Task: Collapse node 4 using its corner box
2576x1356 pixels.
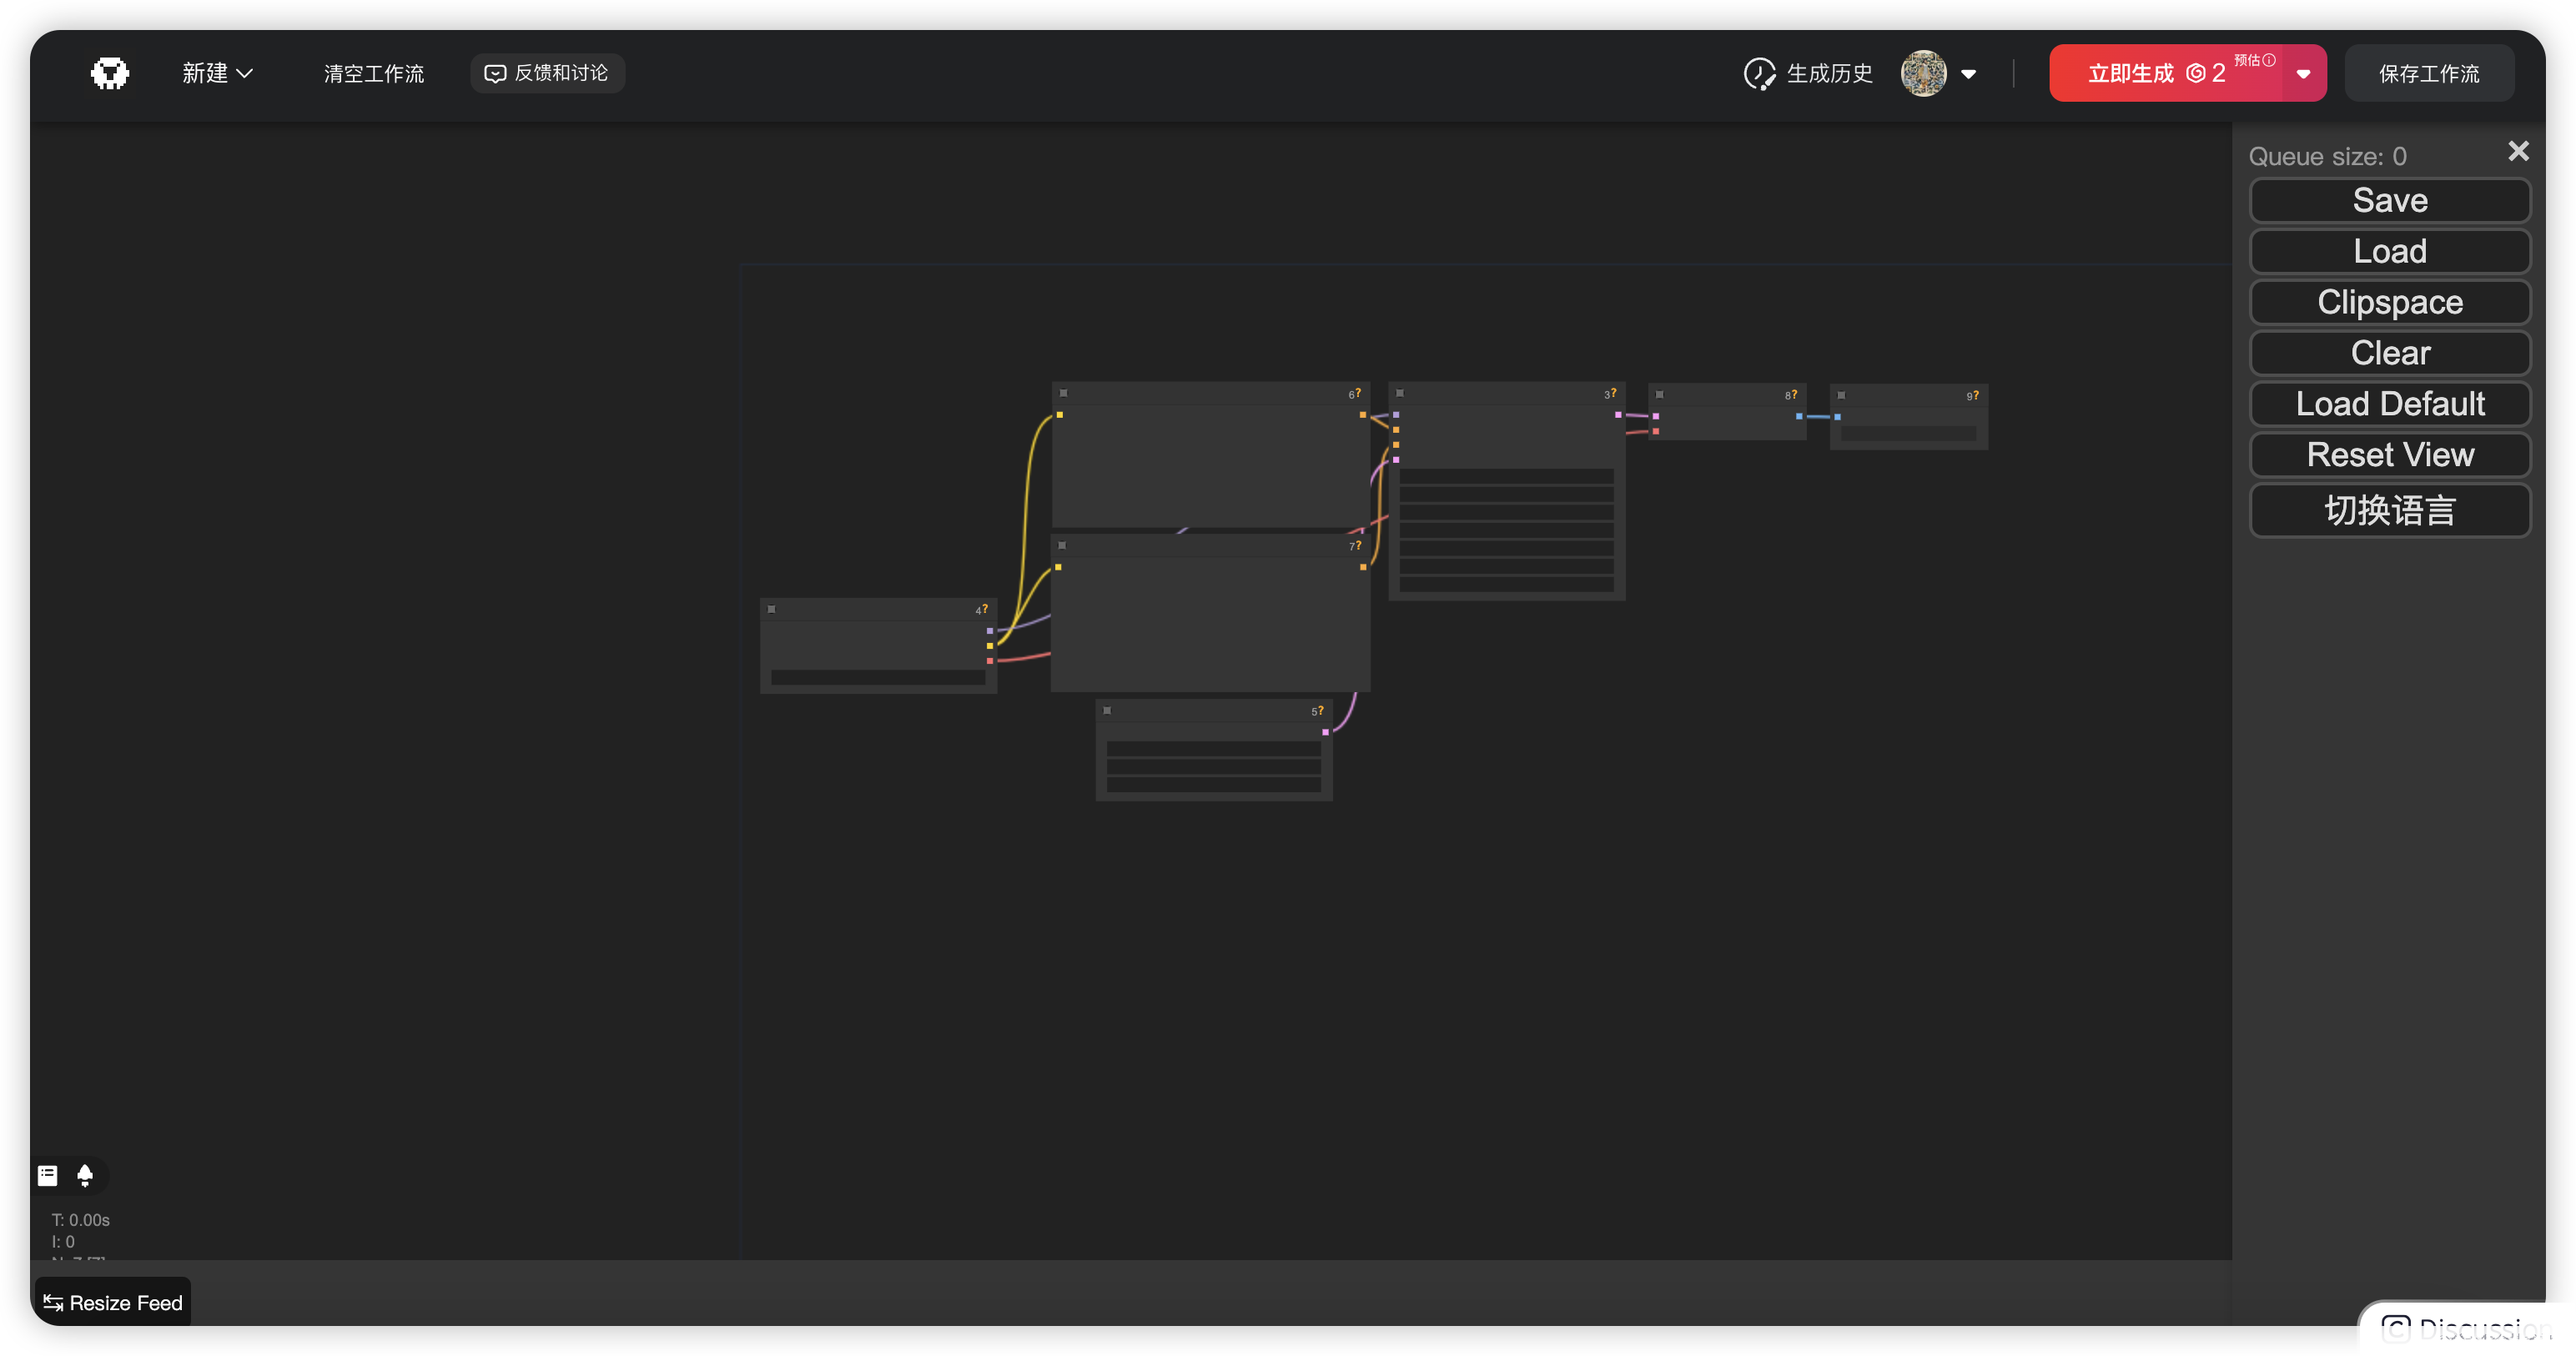Action: (771, 609)
